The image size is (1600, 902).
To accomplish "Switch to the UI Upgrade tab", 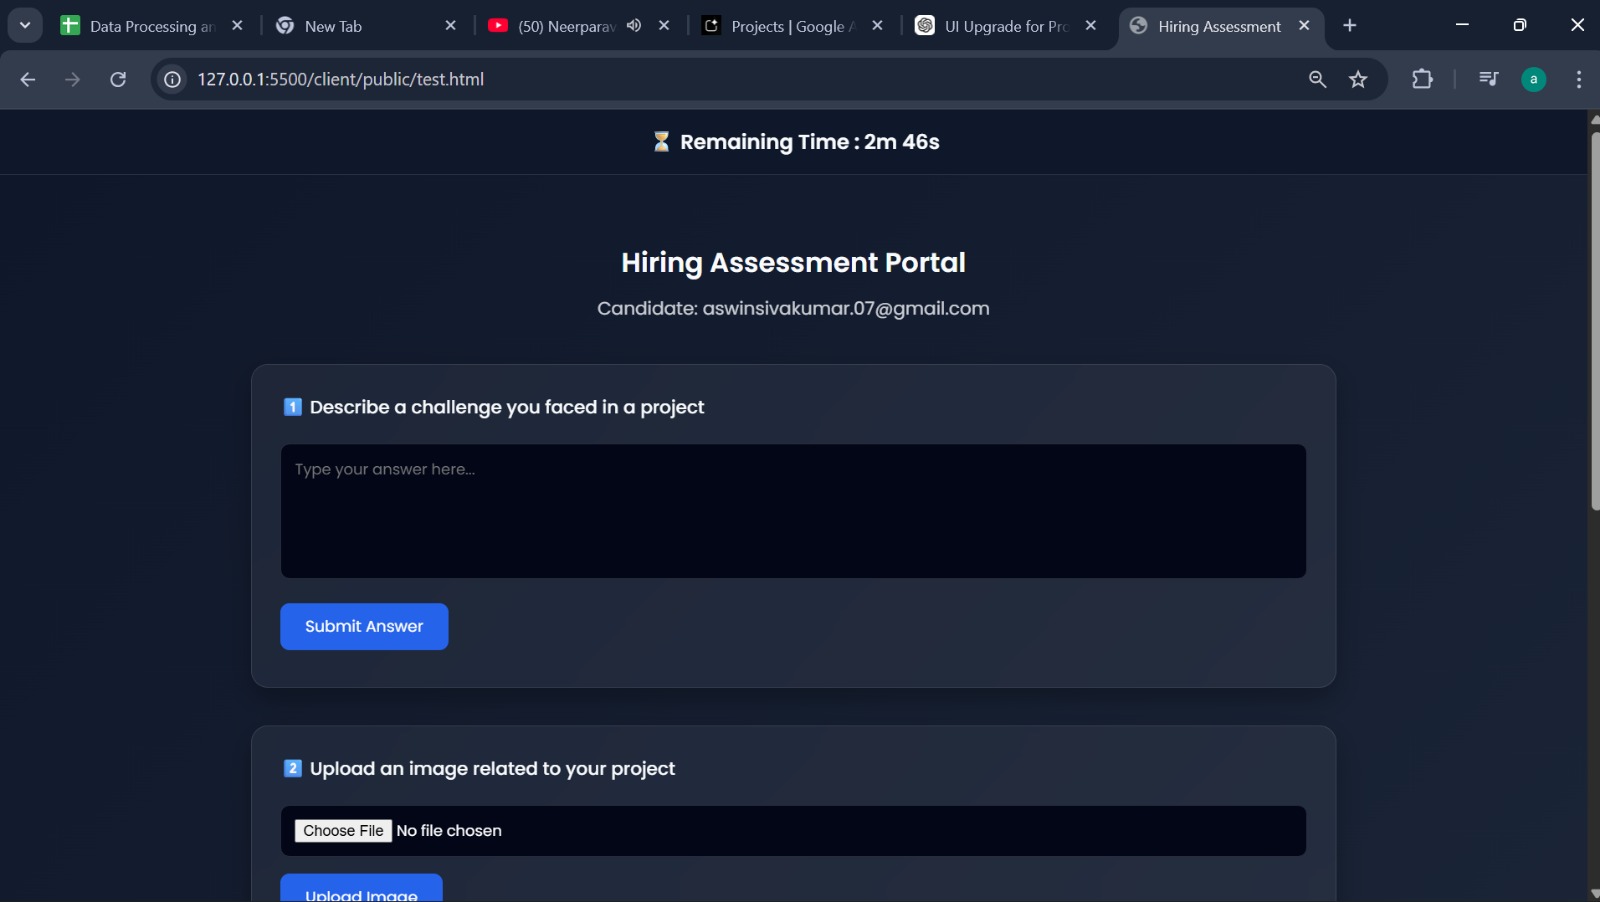I will point(1006,26).
